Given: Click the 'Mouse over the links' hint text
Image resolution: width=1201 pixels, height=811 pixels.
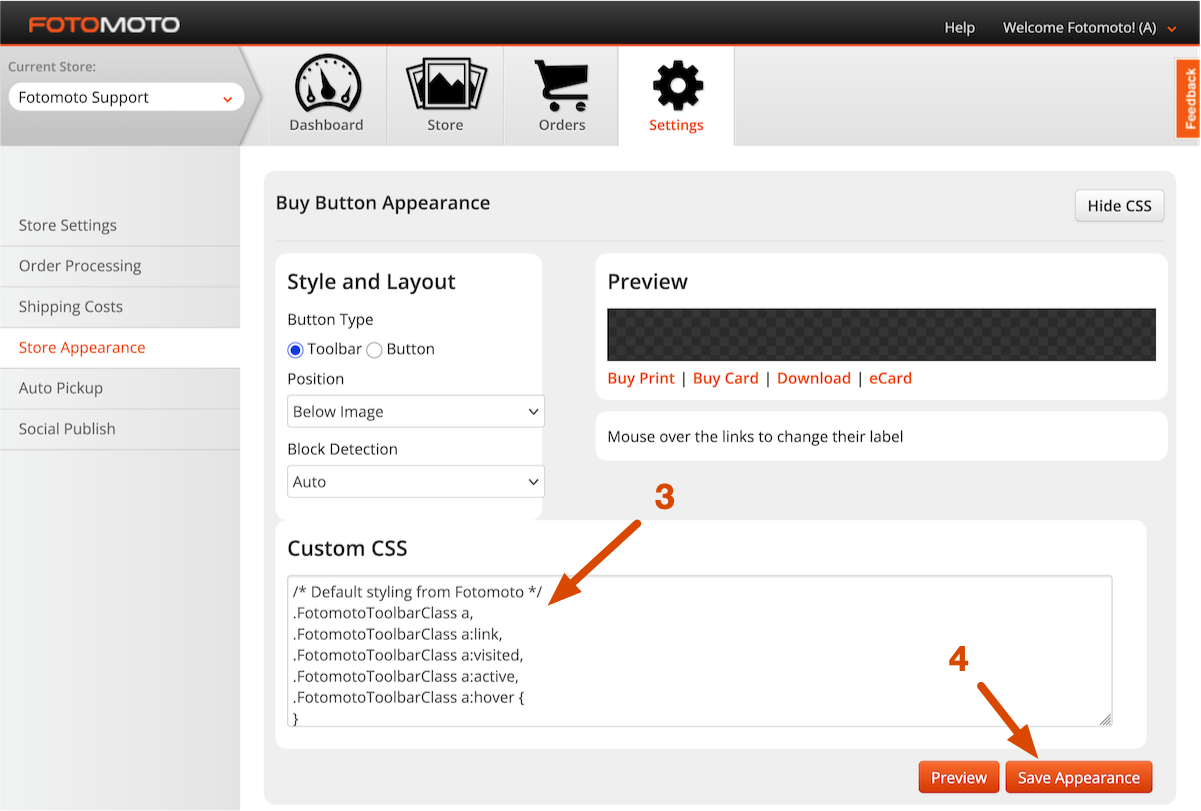Looking at the screenshot, I should tap(756, 436).
